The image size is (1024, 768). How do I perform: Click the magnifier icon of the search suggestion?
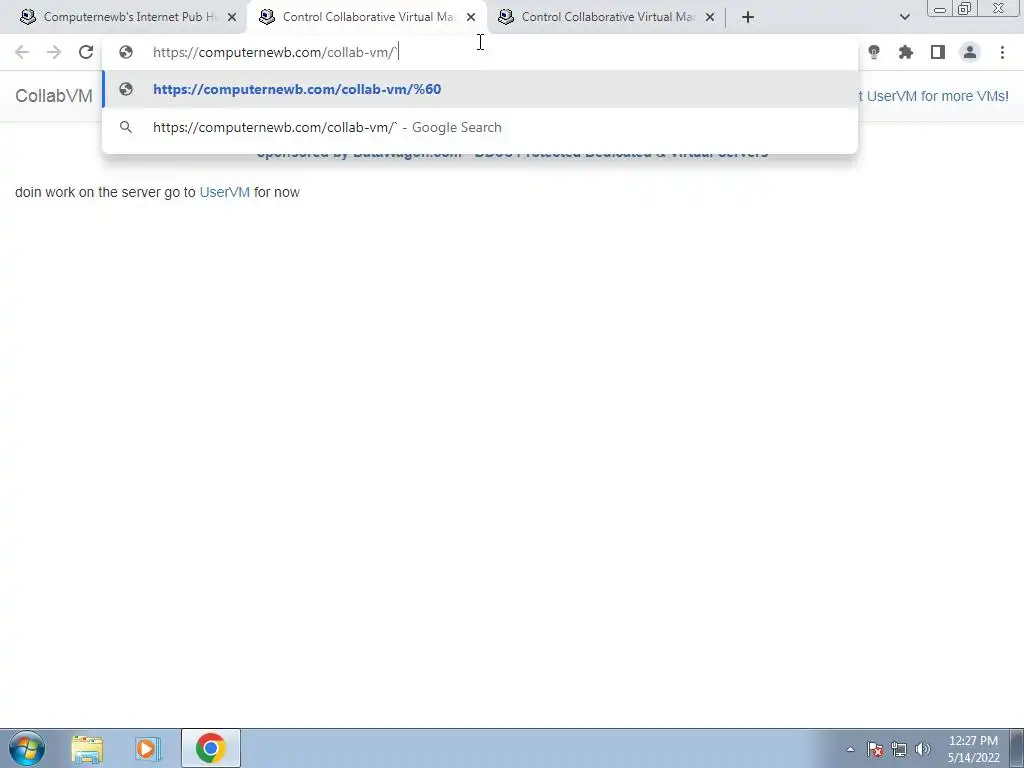pyautogui.click(x=126, y=127)
